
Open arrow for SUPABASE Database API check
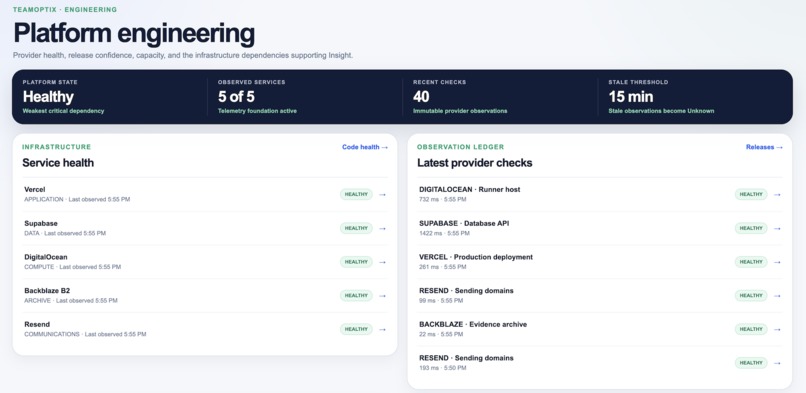tap(777, 228)
